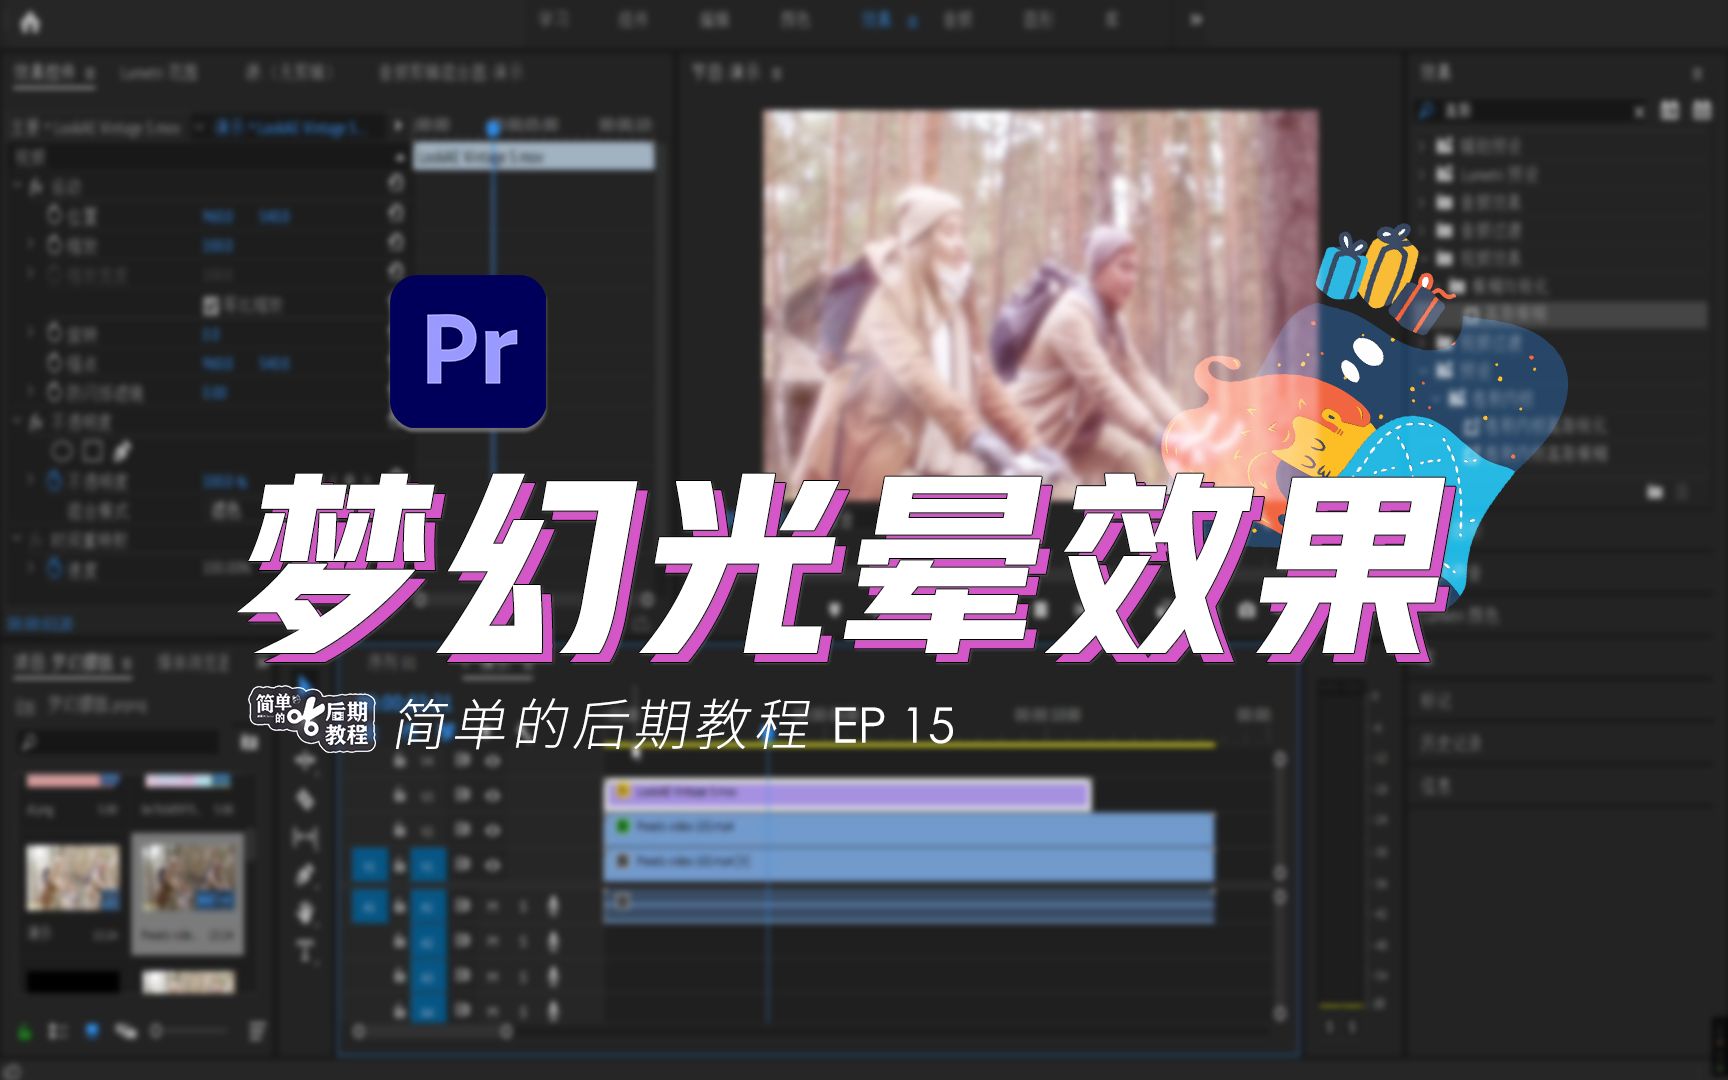Reset the Position parameter
This screenshot has height=1080, width=1728.
click(396, 212)
